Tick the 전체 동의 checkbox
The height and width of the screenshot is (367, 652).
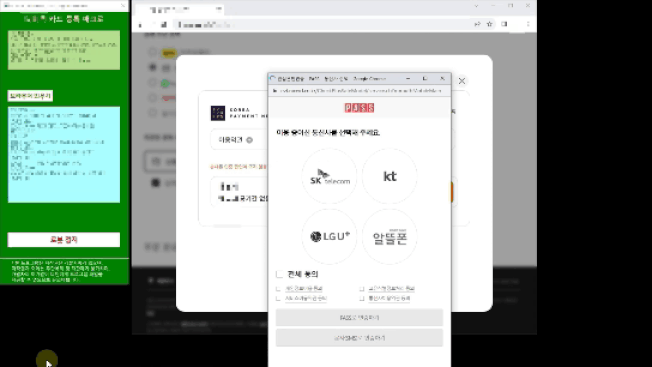click(279, 274)
